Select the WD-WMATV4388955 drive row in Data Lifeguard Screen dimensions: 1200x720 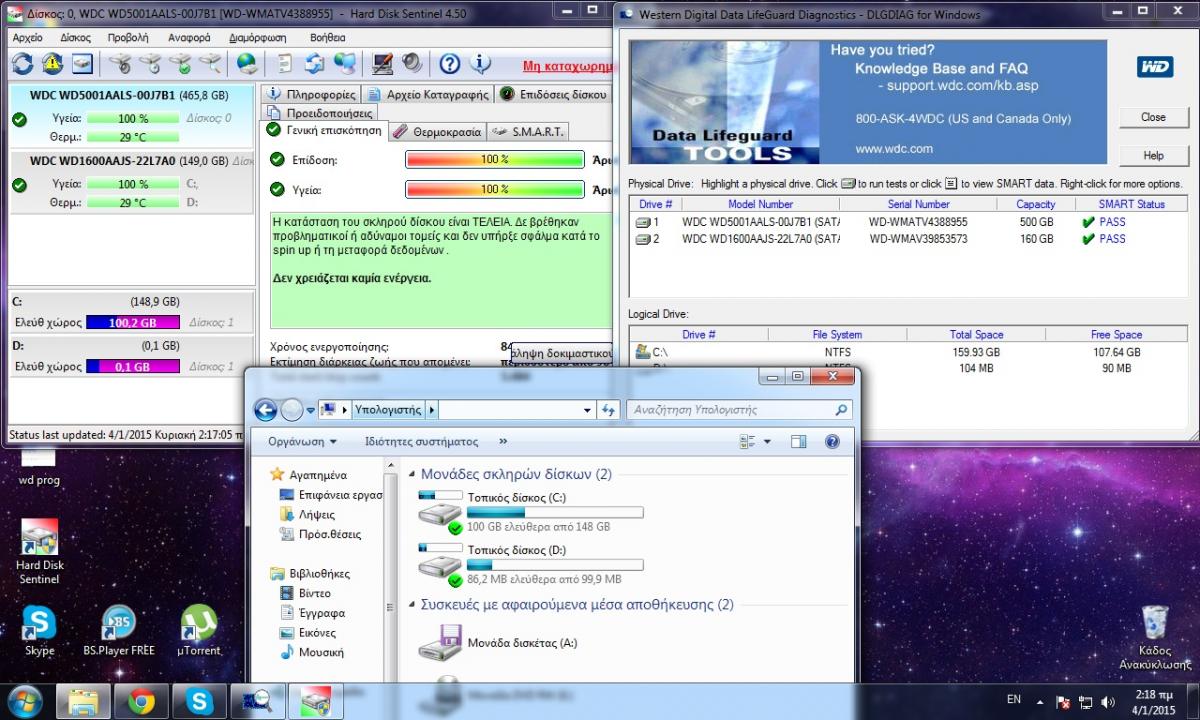click(x=909, y=222)
